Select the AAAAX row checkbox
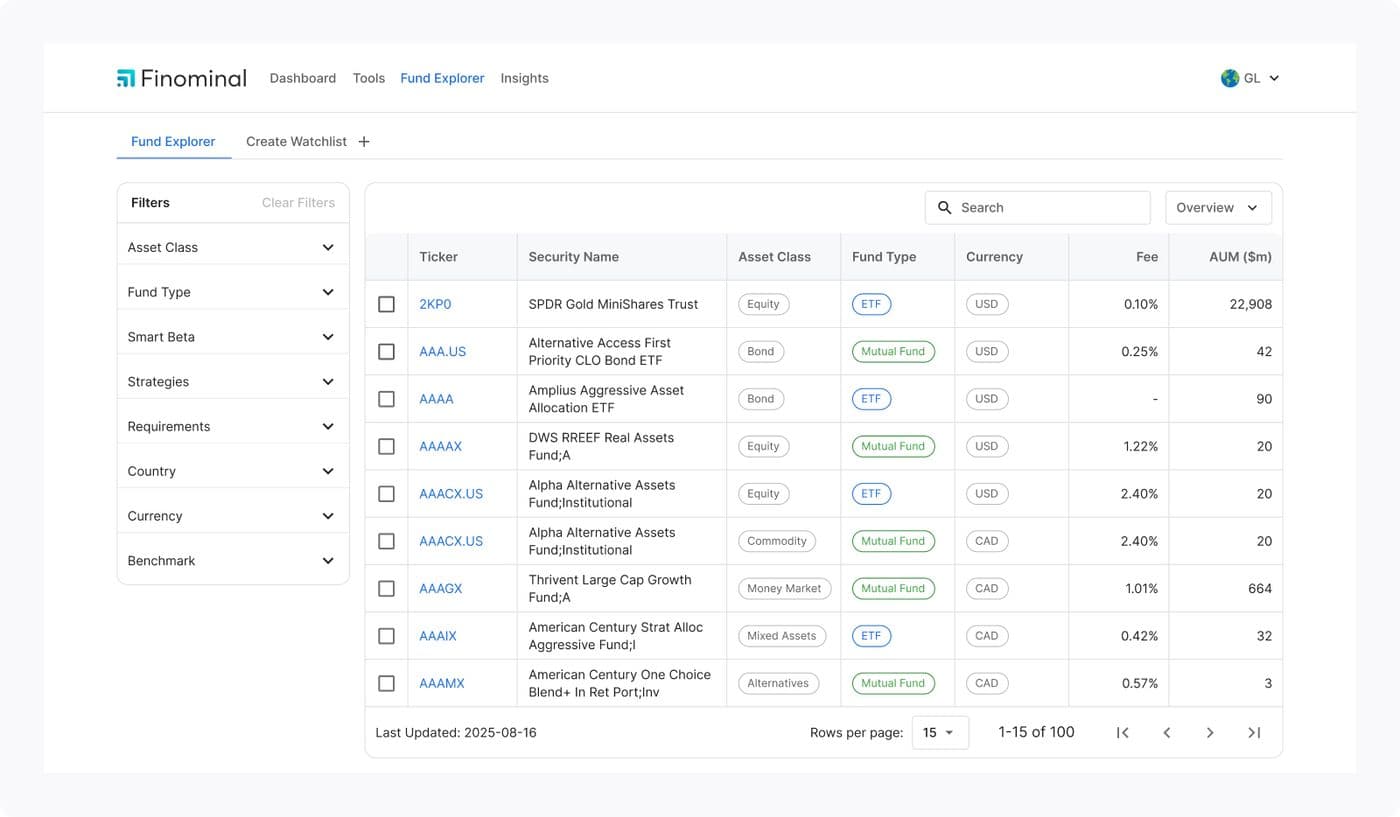The width and height of the screenshot is (1400, 817). point(386,447)
